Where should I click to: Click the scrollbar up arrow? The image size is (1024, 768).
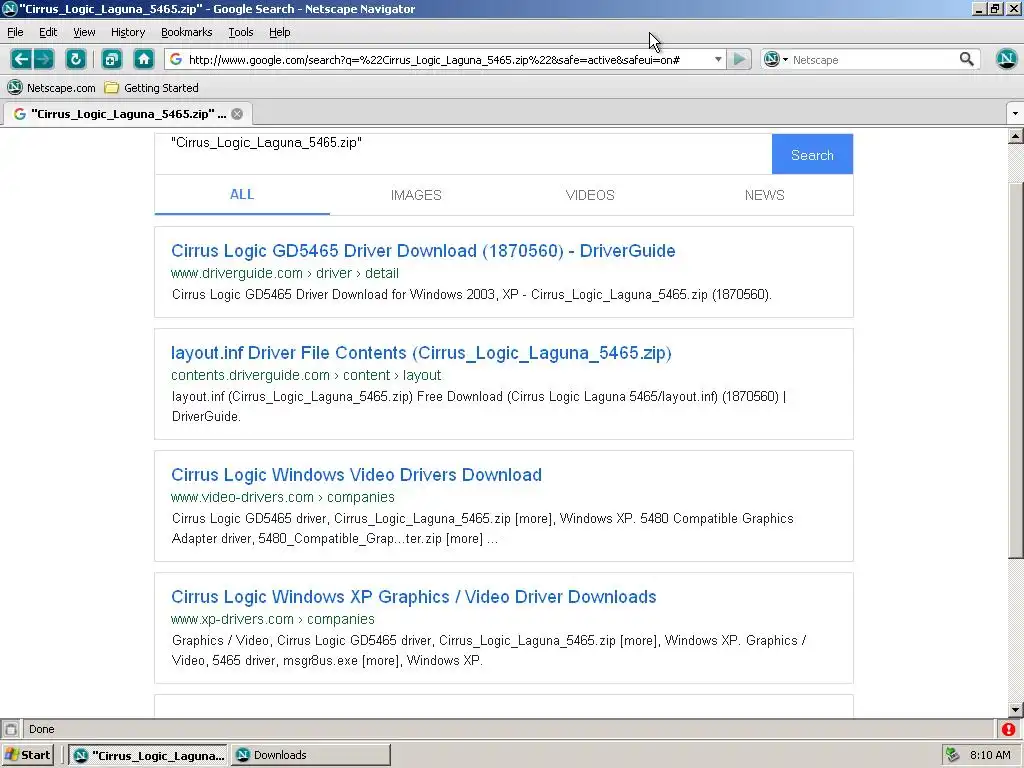click(x=1016, y=136)
